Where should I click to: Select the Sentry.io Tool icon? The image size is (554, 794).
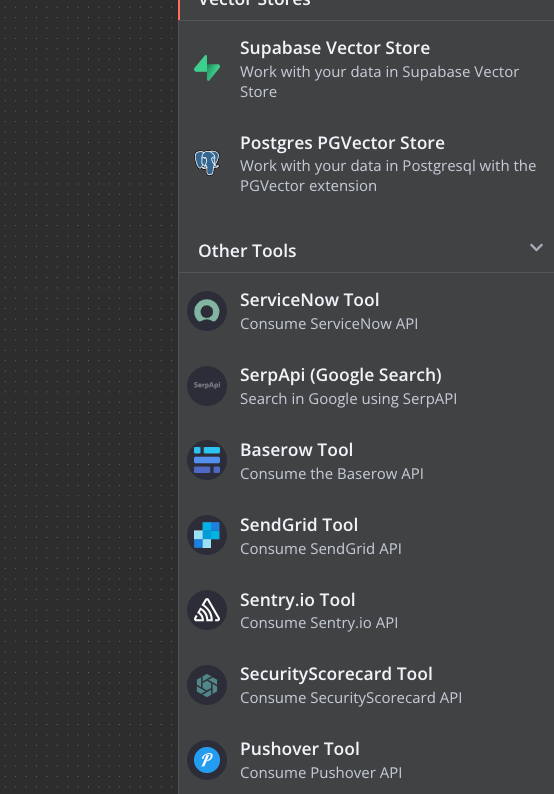pyautogui.click(x=207, y=610)
